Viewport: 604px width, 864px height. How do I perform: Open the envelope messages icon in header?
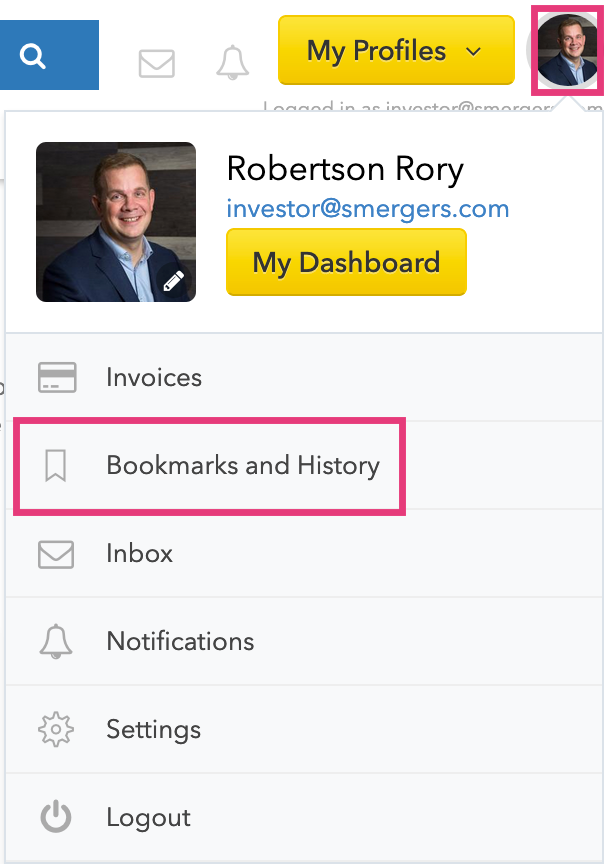pyautogui.click(x=157, y=63)
